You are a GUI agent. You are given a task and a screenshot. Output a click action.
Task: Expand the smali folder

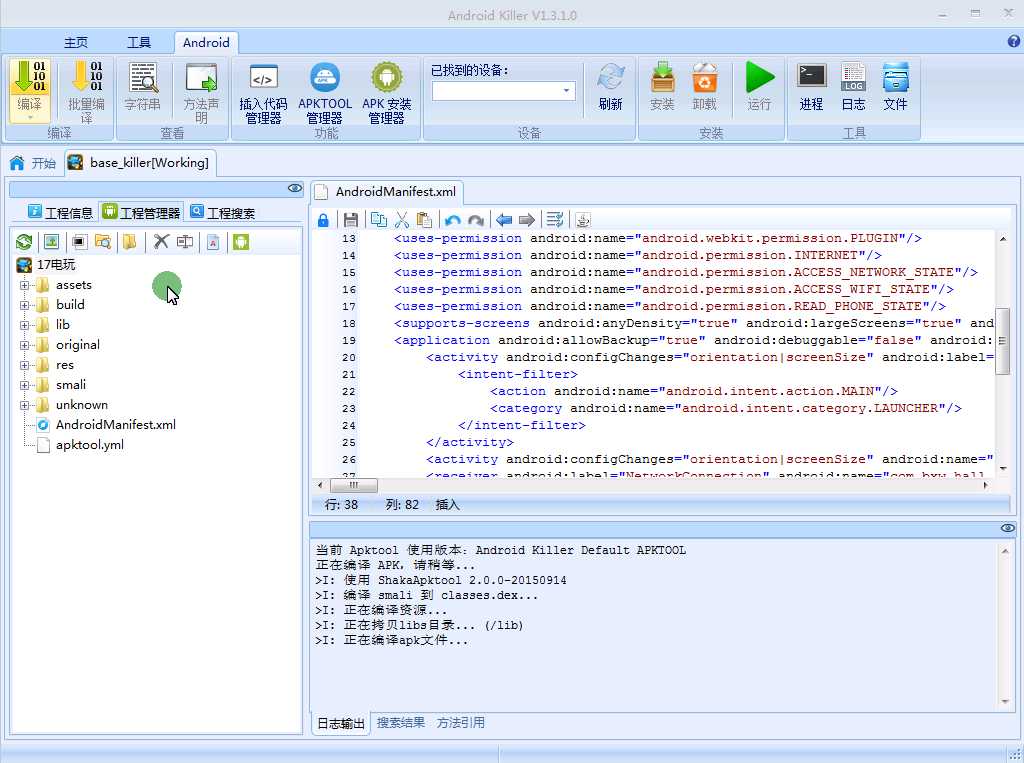point(24,385)
